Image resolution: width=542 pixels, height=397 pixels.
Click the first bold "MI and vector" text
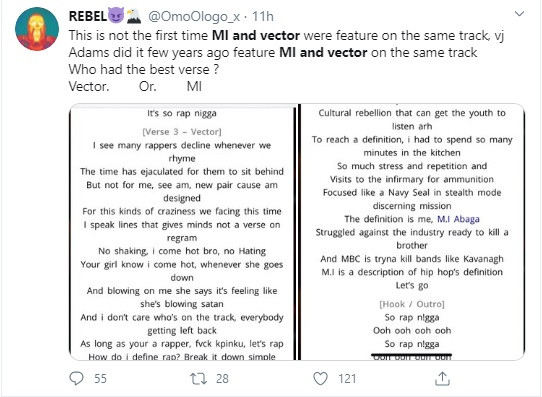[256, 35]
